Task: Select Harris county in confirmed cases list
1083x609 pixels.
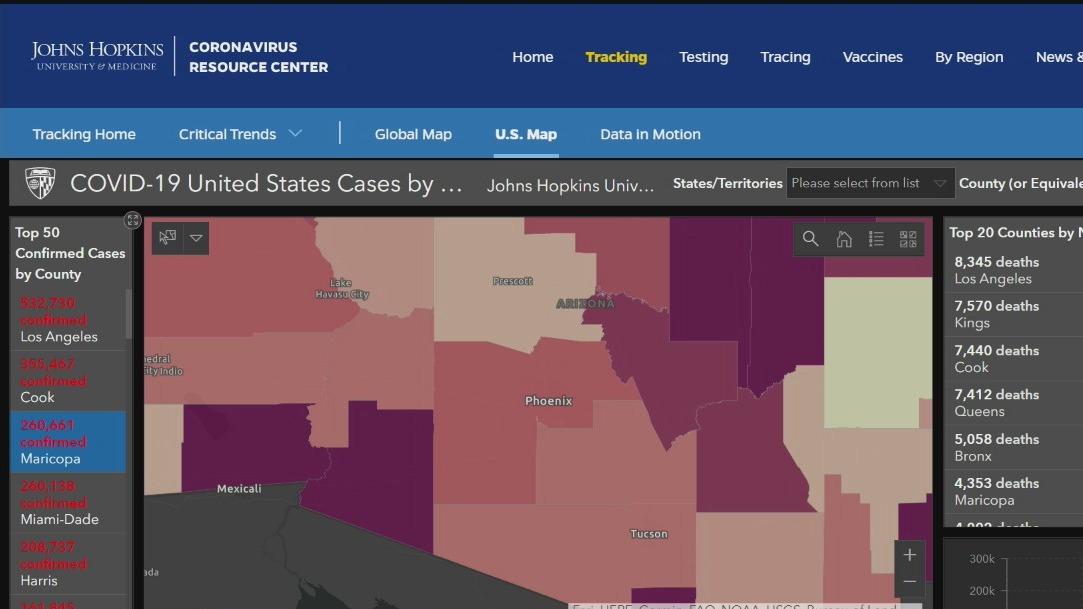Action: pos(68,563)
